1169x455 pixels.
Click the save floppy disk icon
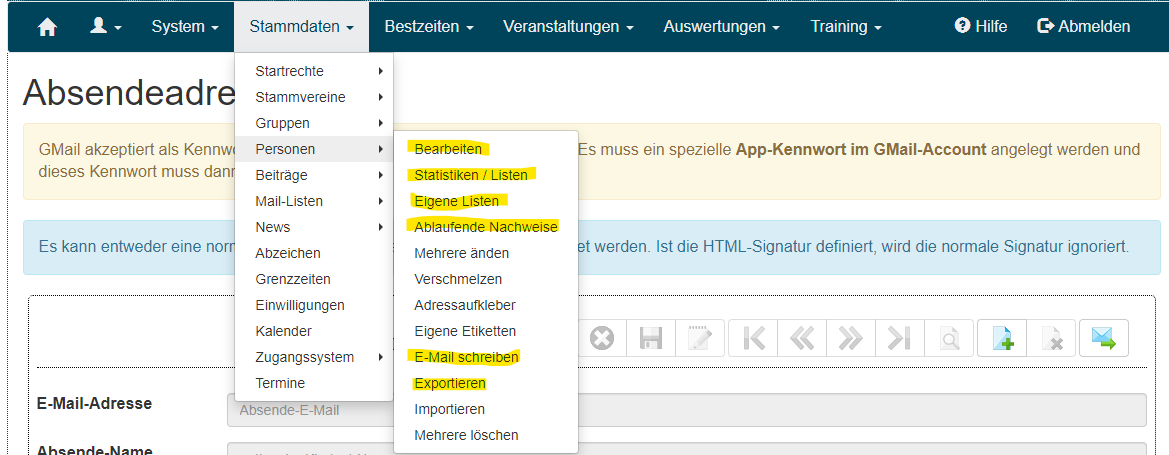[651, 339]
